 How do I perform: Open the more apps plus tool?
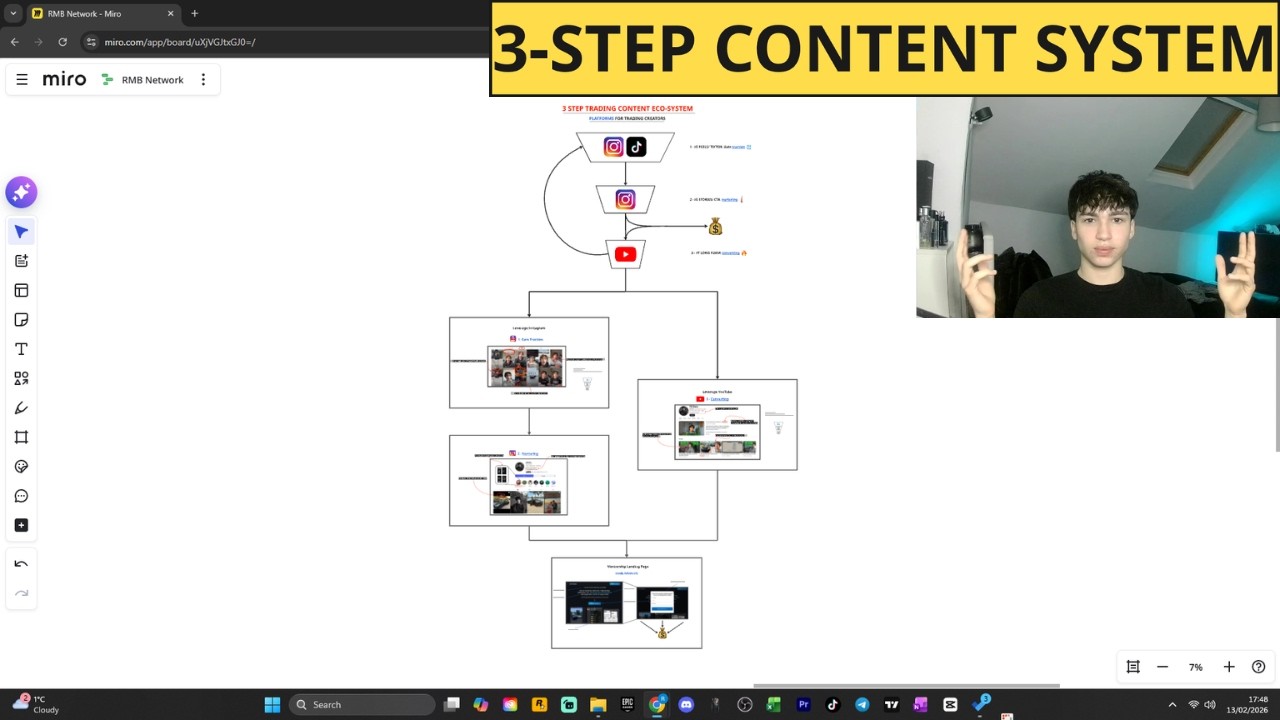(21, 525)
